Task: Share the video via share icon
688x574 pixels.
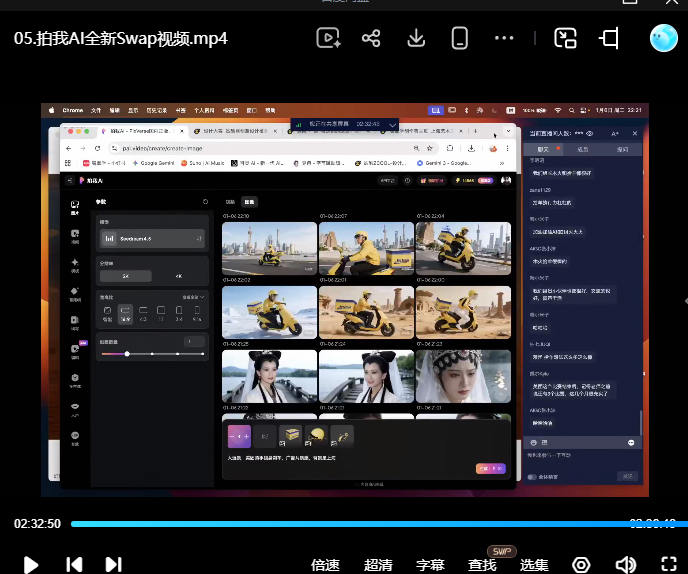Action: 371,38
